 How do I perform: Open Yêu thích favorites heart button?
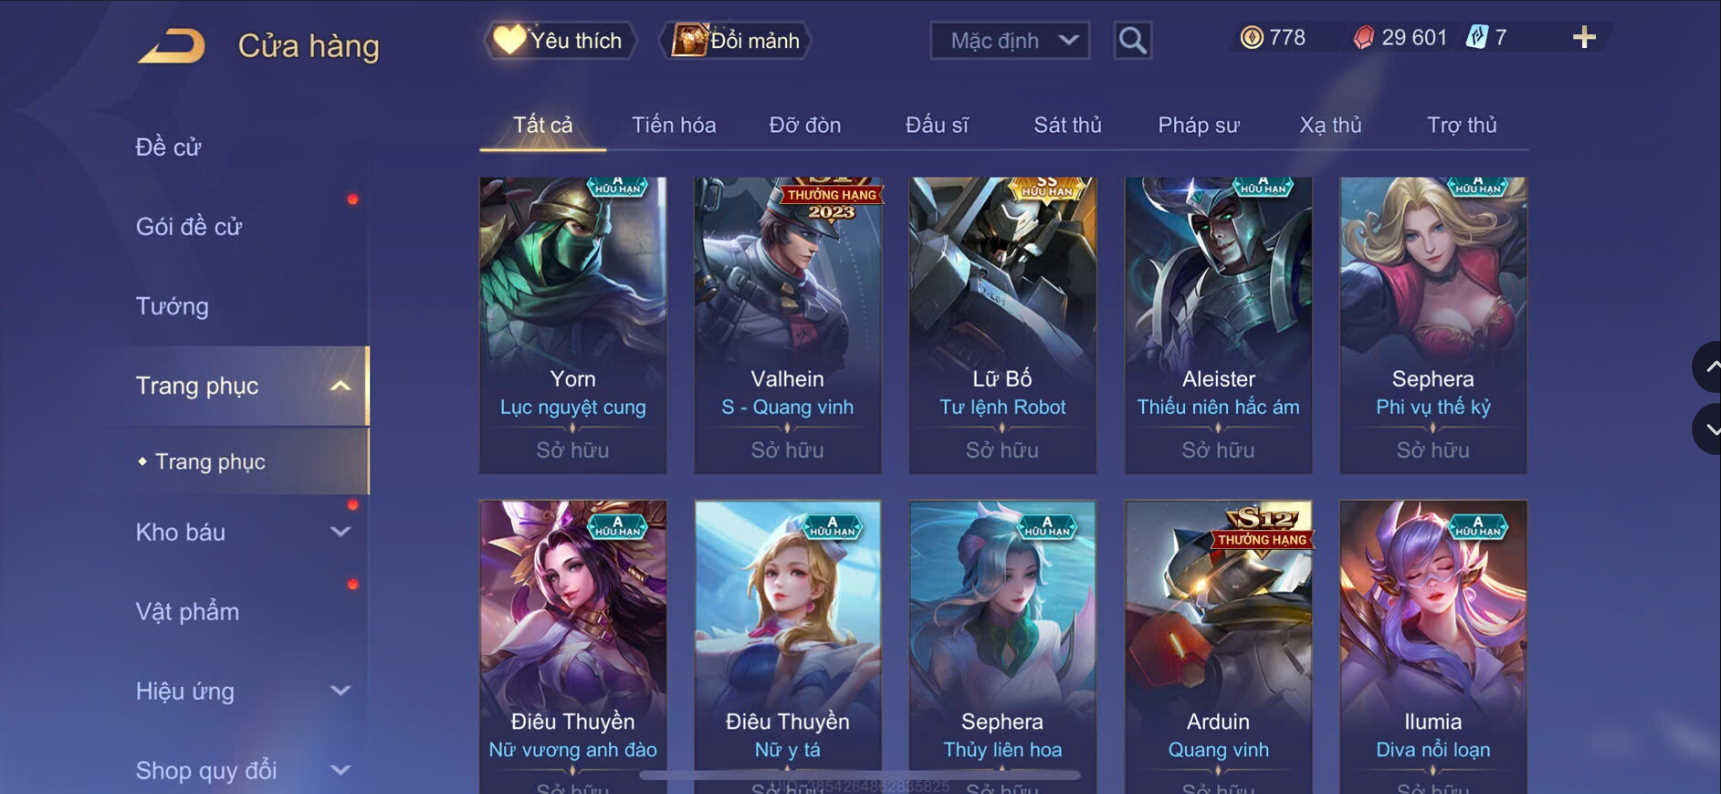click(559, 40)
